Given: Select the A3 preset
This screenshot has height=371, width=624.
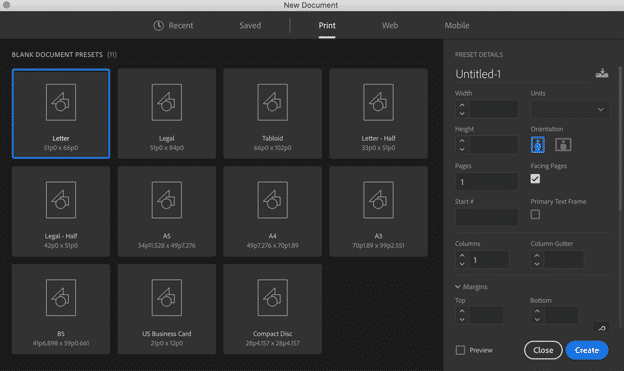Looking at the screenshot, I should (x=378, y=211).
